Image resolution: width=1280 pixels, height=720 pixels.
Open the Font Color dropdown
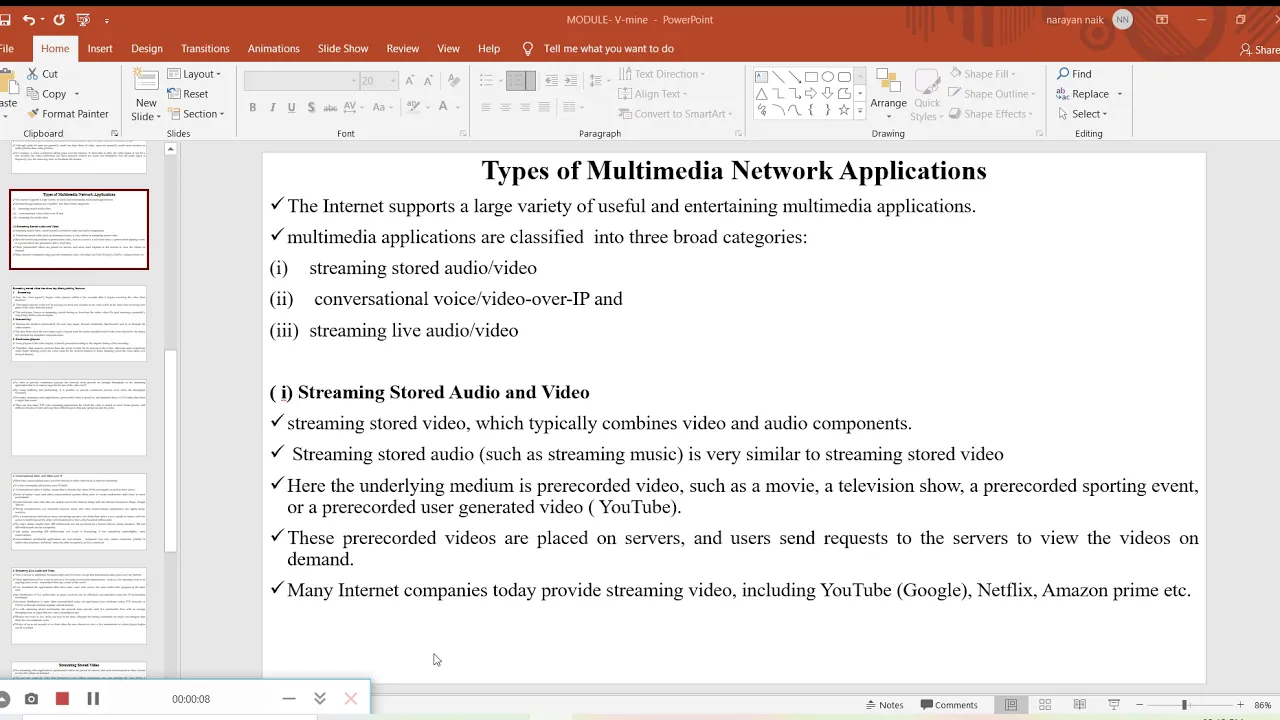(x=460, y=107)
